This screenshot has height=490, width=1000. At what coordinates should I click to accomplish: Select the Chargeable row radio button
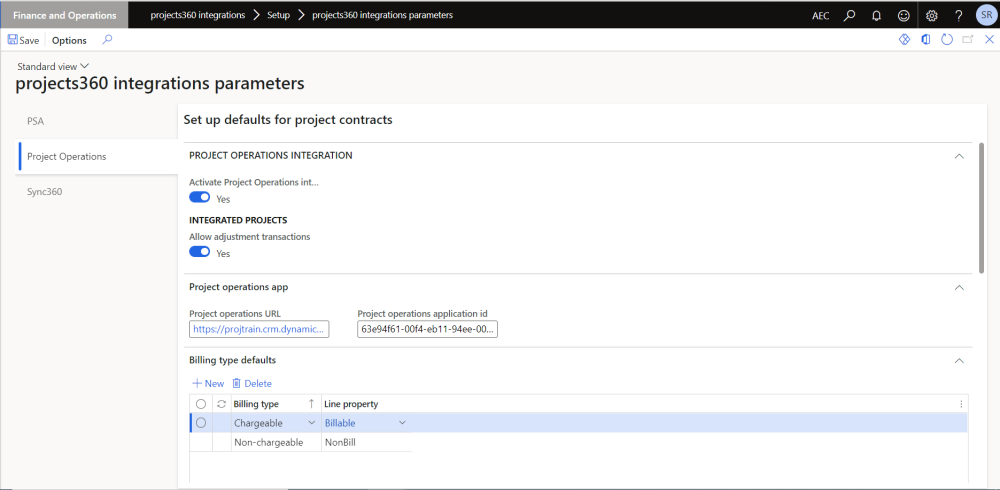(201, 423)
